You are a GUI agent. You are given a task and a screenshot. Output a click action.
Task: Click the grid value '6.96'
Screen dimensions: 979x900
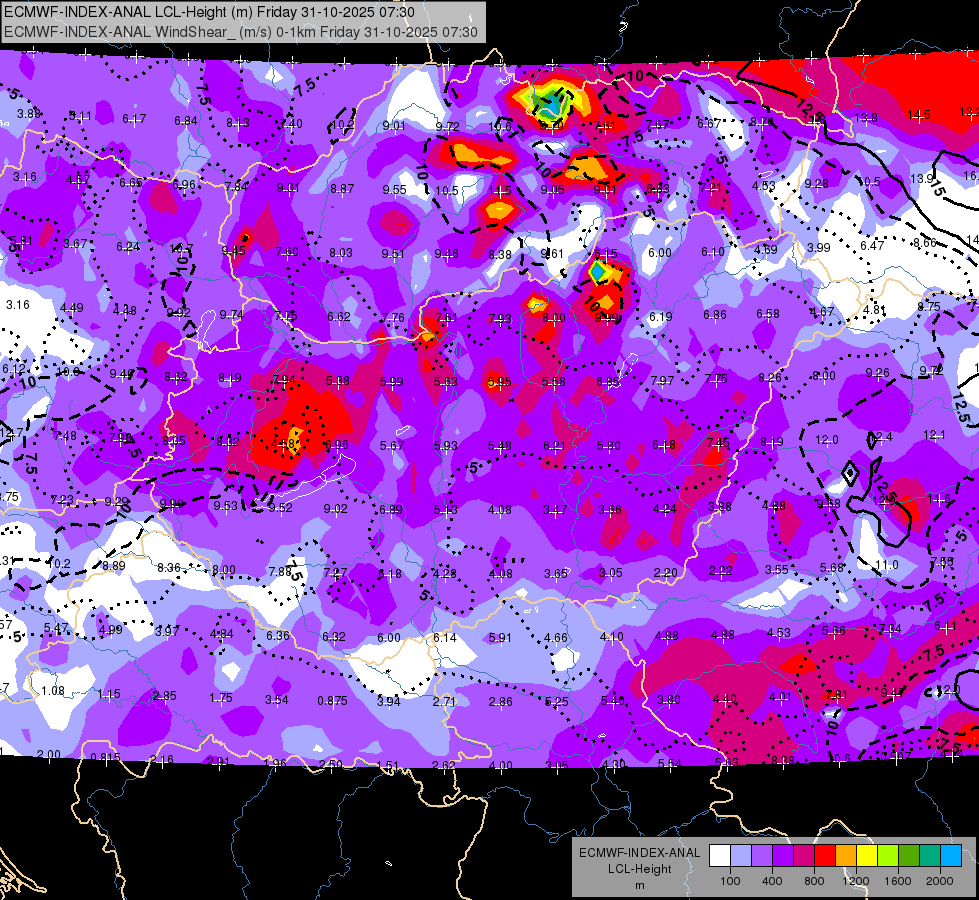[337, 445]
